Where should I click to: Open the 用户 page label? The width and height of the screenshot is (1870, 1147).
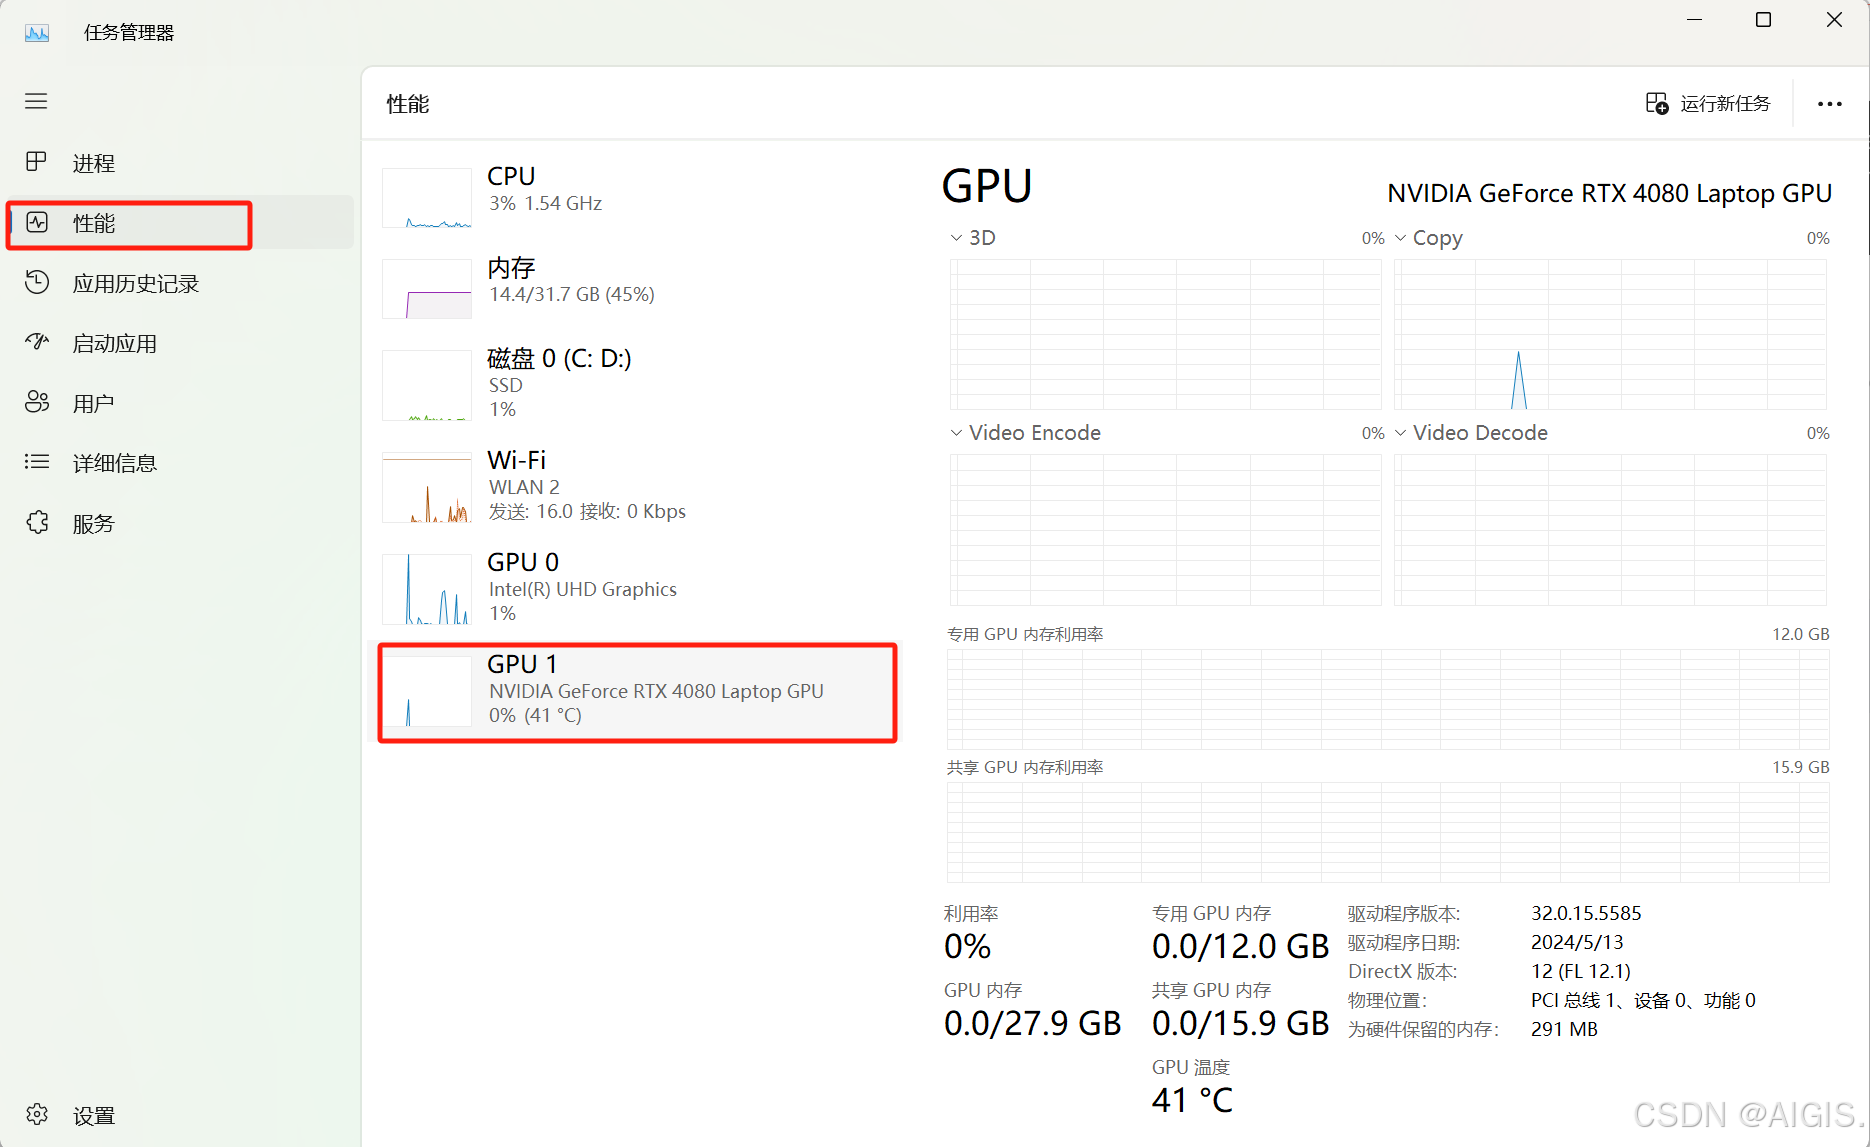click(94, 404)
